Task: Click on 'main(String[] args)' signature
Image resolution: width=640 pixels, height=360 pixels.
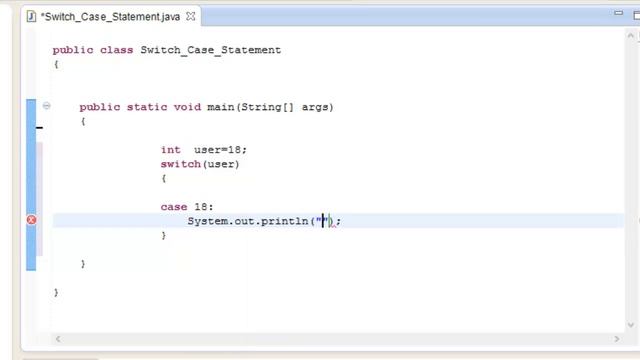Action: (x=270, y=107)
